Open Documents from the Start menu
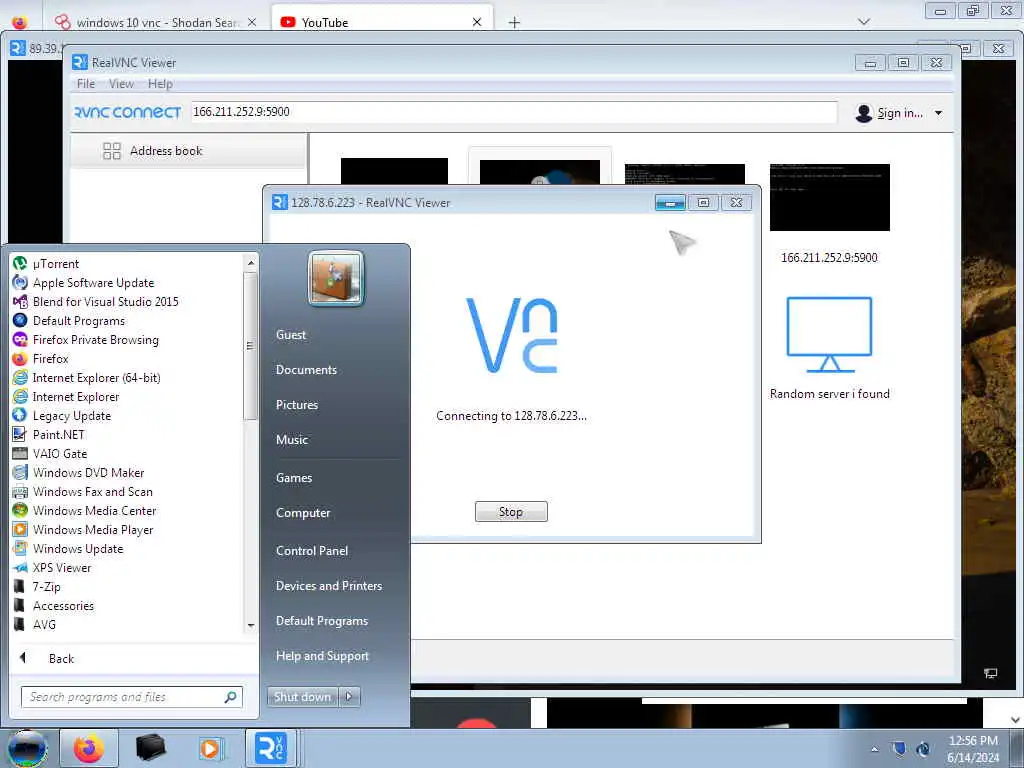 [x=306, y=370]
